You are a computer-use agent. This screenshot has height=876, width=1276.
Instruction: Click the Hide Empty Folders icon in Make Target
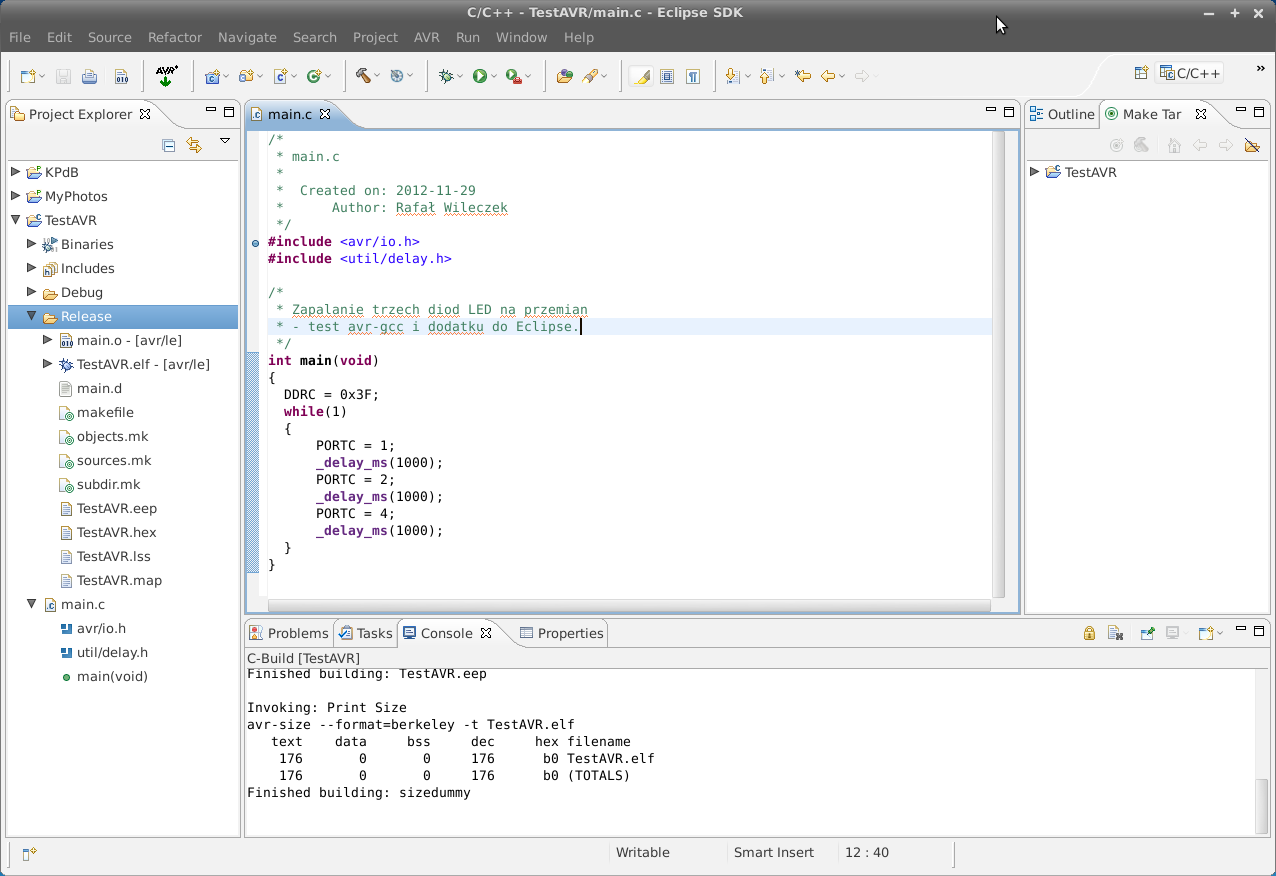click(x=1252, y=146)
